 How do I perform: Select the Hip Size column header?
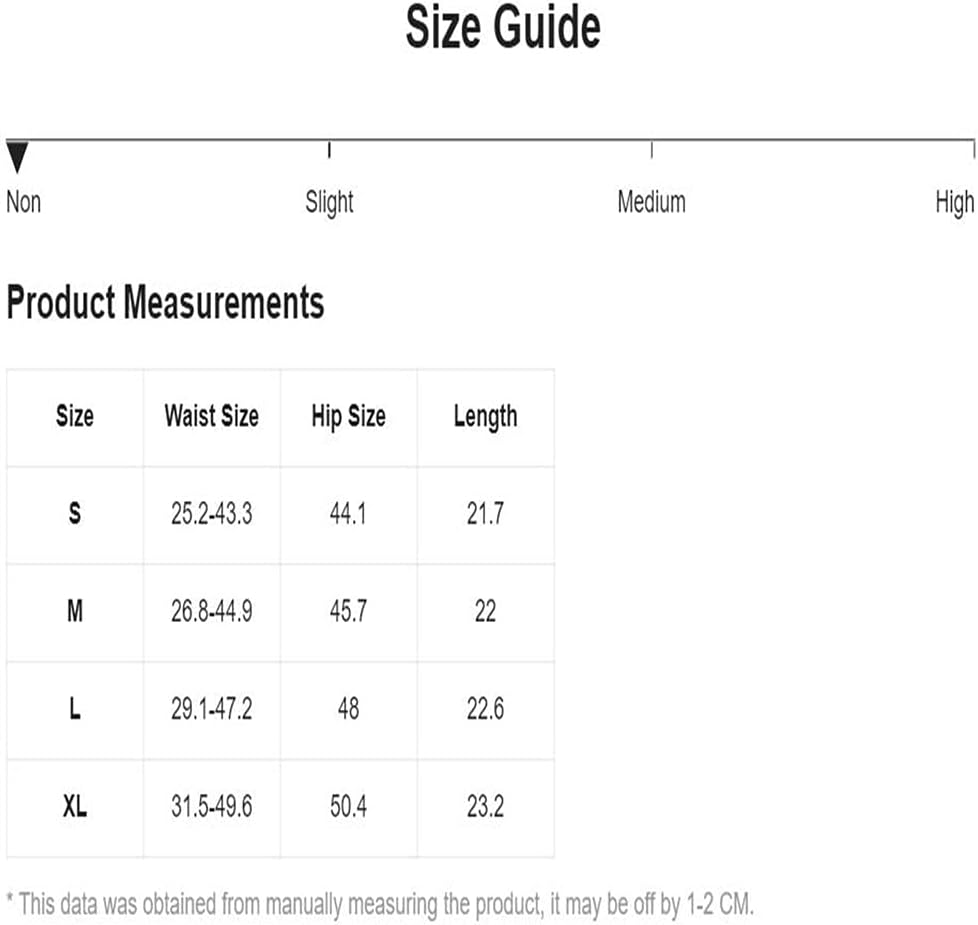[349, 417]
